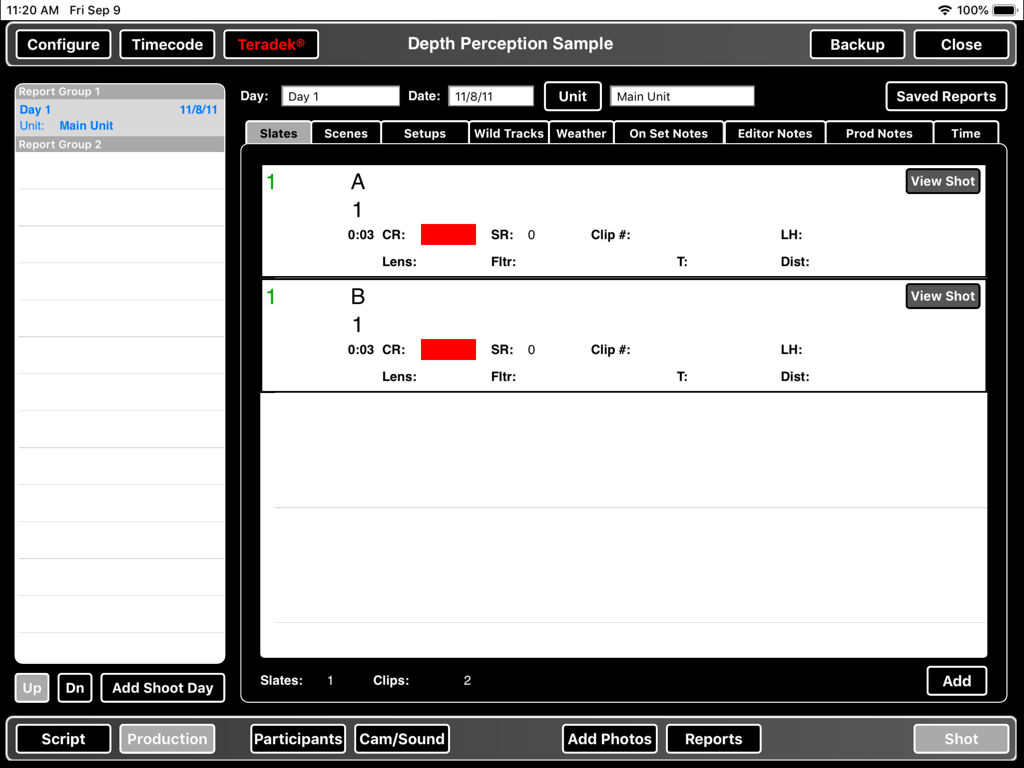This screenshot has height=768, width=1024.
Task: Click the Teradek button
Action: pyautogui.click(x=271, y=44)
